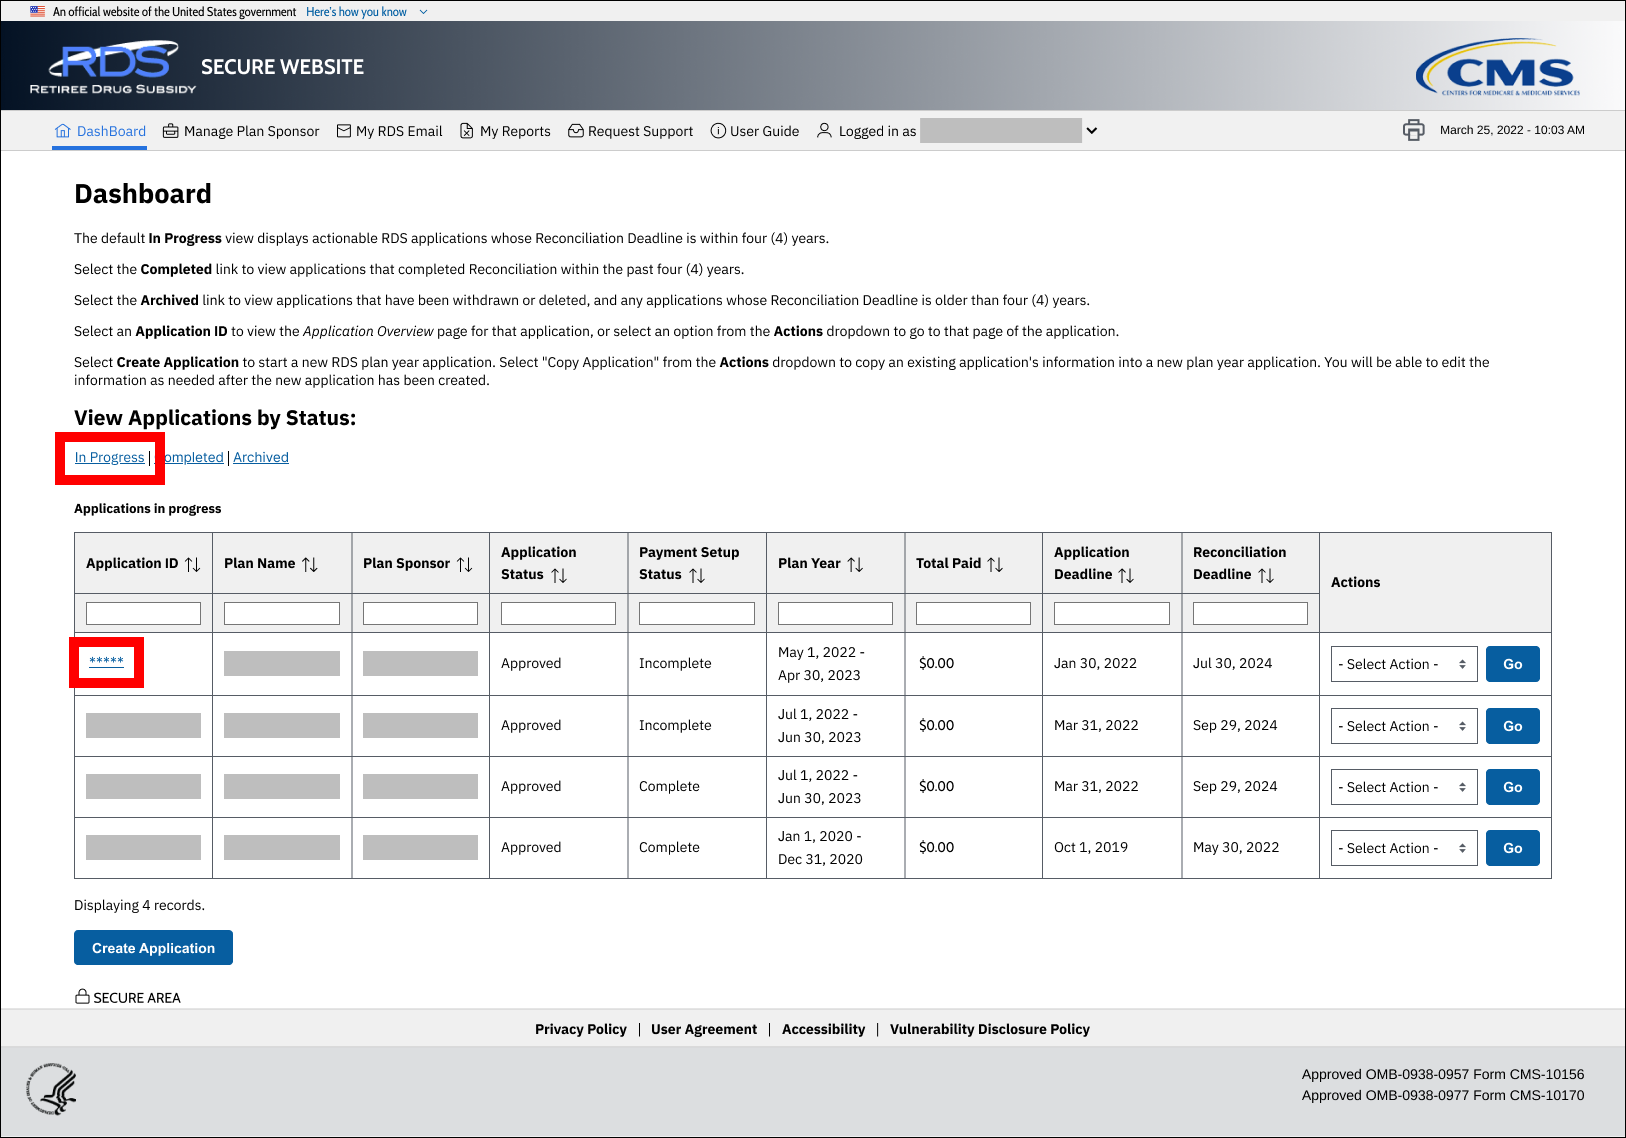Open My Reports menu item

[x=505, y=131]
